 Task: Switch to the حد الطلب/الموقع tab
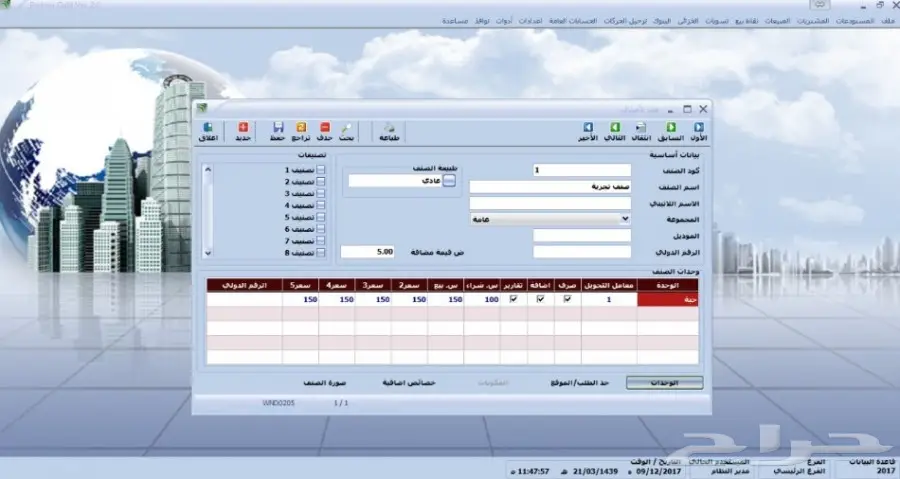tap(580, 383)
